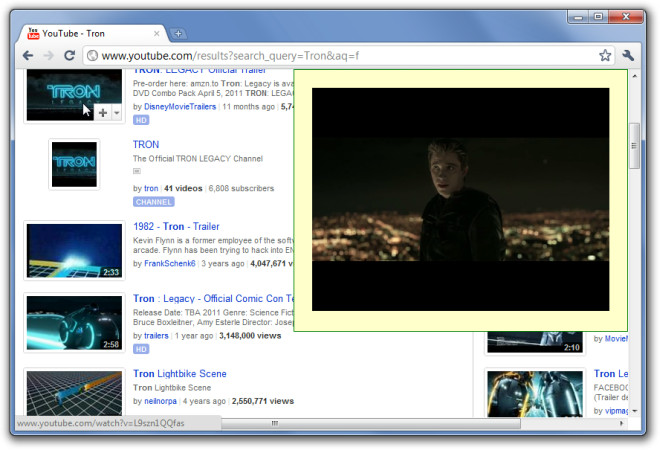Click the address bar URL field
660x450 pixels.
click(x=349, y=56)
